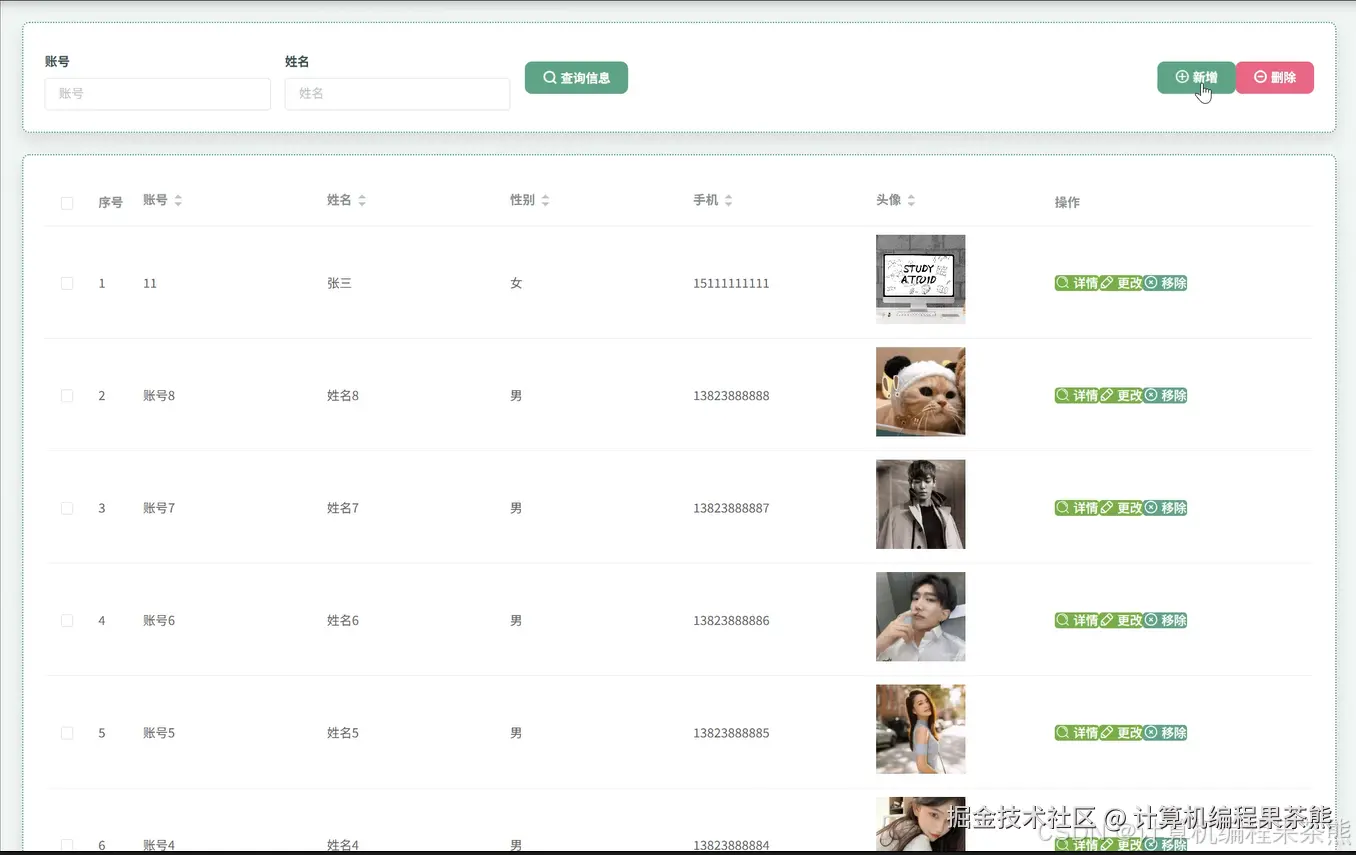
Task: Select the name cell 姓名5
Action: (343, 733)
